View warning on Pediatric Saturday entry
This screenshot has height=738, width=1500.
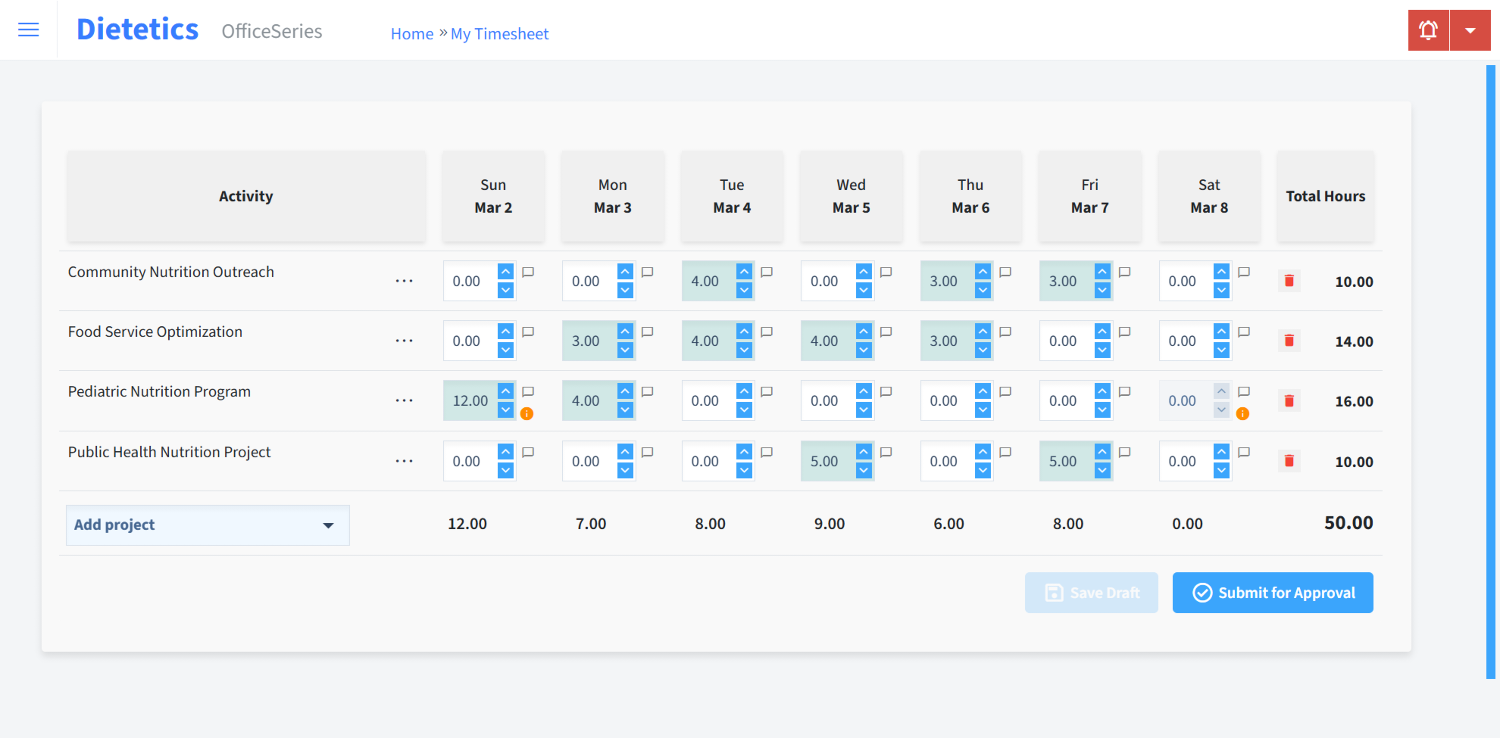pos(1242,412)
